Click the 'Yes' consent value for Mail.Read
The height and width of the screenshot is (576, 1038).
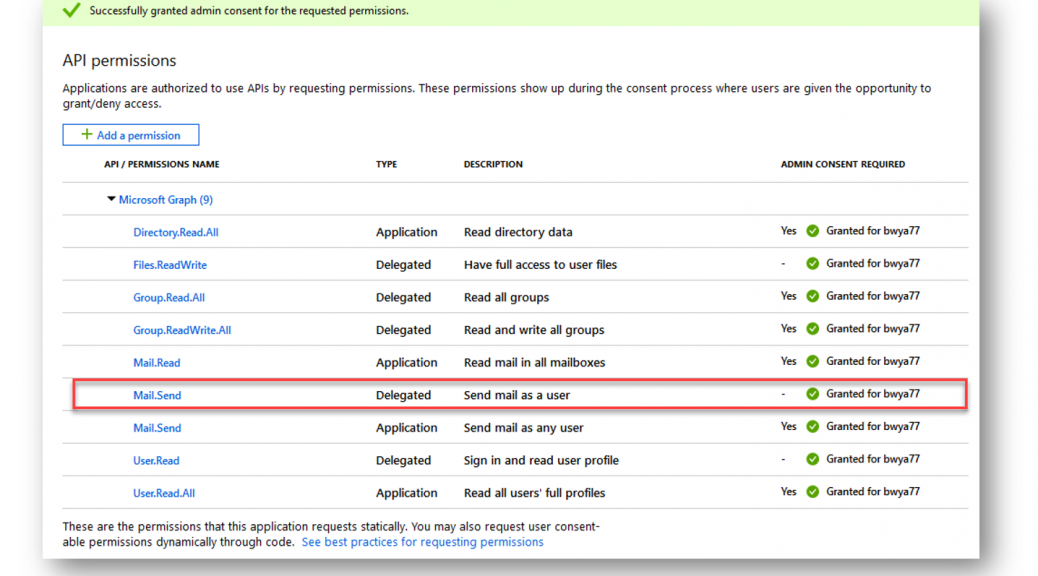[x=788, y=361]
